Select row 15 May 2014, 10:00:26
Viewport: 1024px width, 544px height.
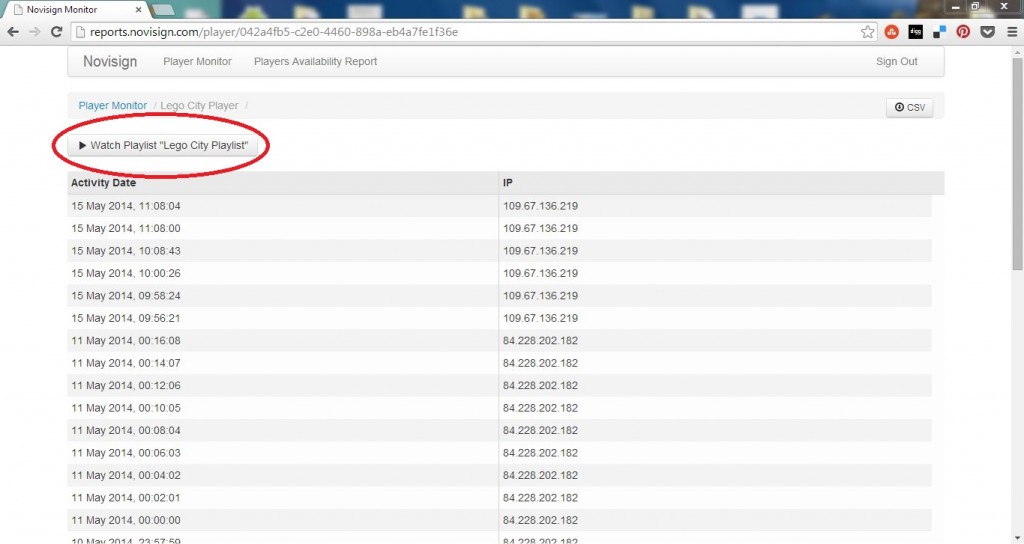(x=500, y=273)
